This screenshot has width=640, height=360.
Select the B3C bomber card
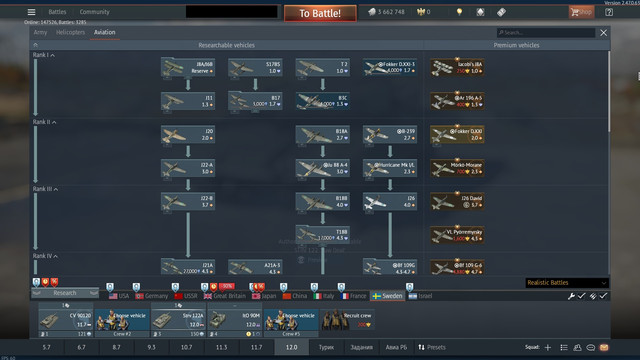pyautogui.click(x=322, y=101)
